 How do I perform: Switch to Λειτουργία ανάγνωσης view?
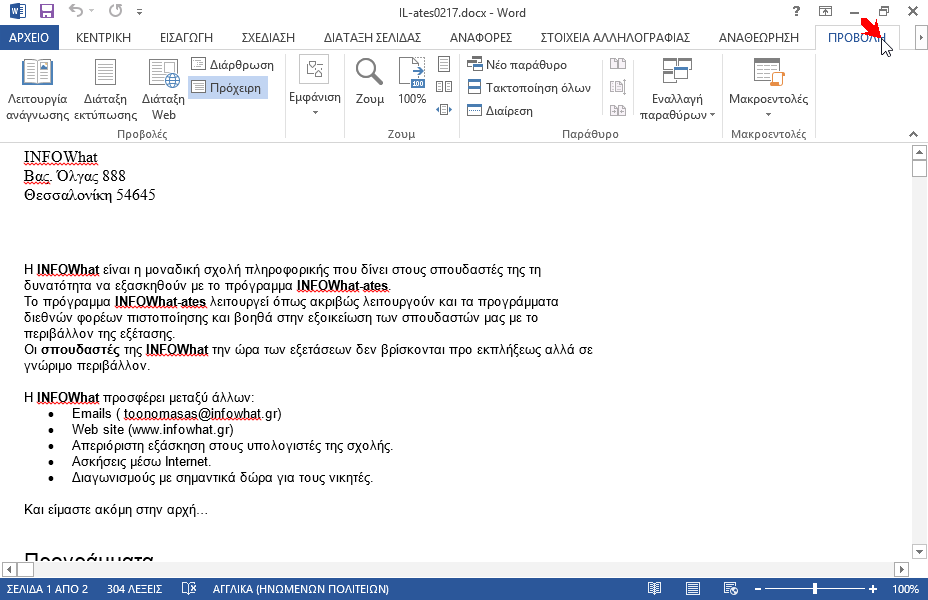37,89
